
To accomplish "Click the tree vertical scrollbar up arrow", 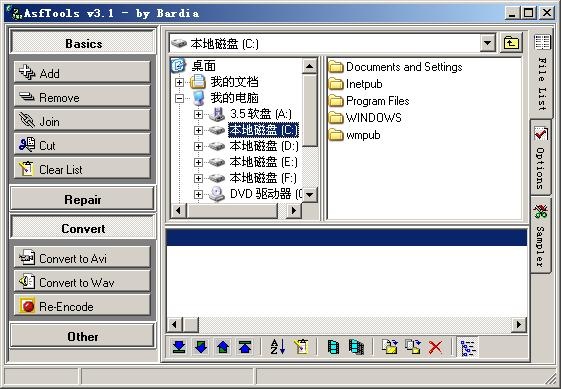I will click(309, 66).
